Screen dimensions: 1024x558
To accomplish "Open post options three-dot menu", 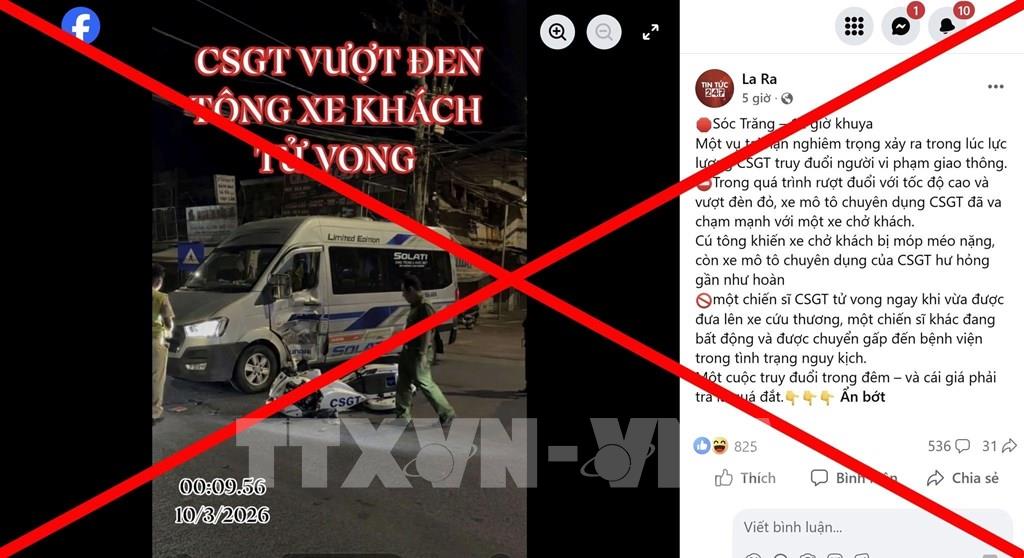I will (x=995, y=87).
